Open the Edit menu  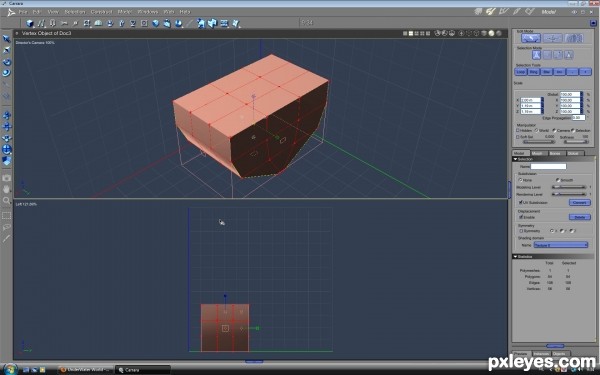pos(37,12)
